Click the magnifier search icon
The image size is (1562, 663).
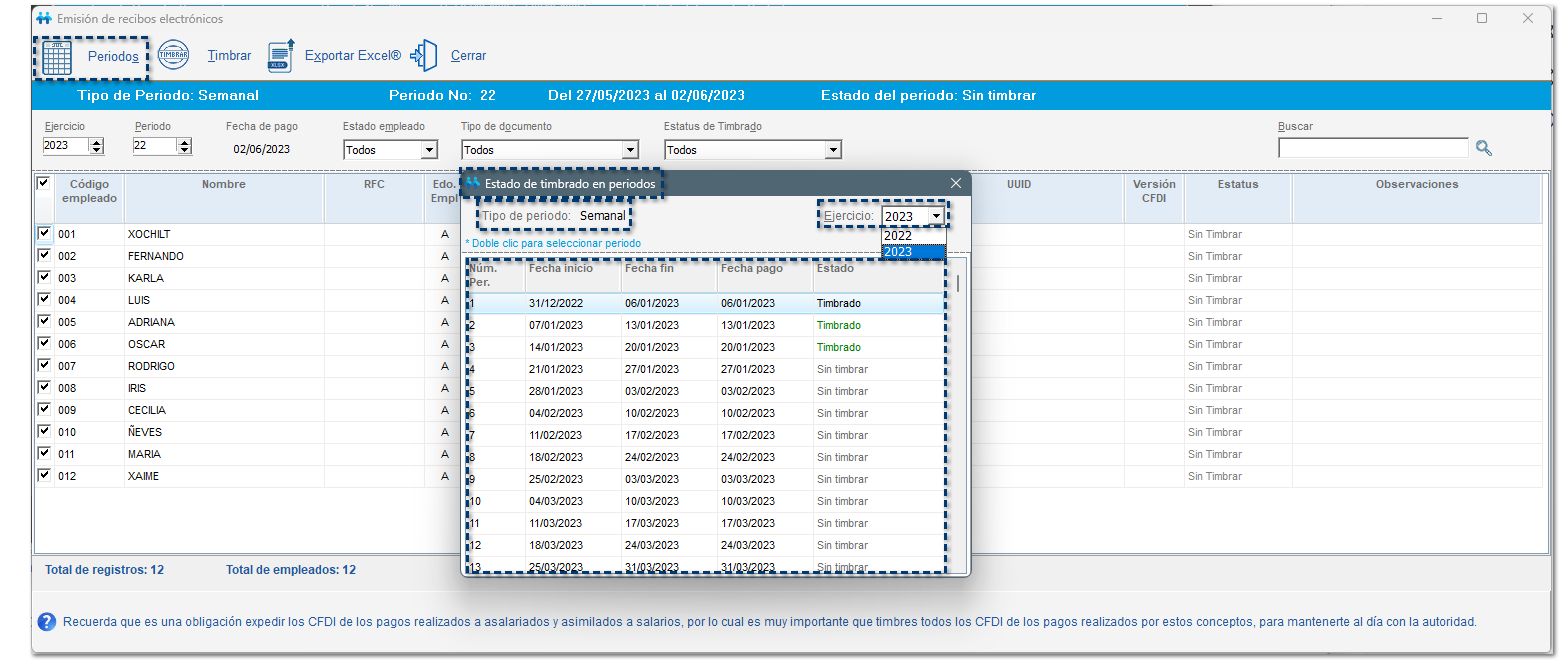pos(1484,148)
